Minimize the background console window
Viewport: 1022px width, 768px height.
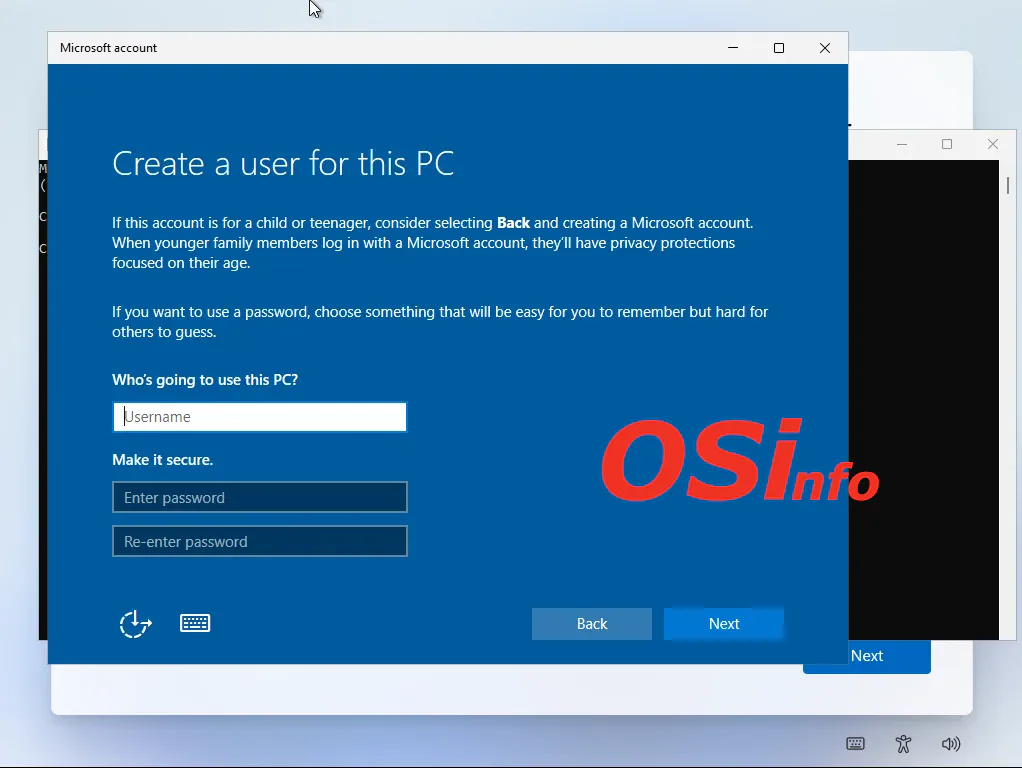pos(902,145)
